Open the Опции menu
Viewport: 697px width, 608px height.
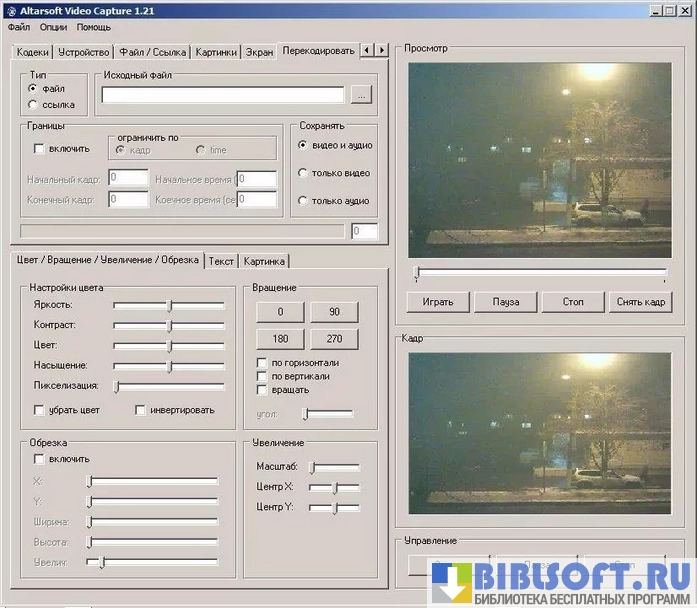click(x=53, y=27)
